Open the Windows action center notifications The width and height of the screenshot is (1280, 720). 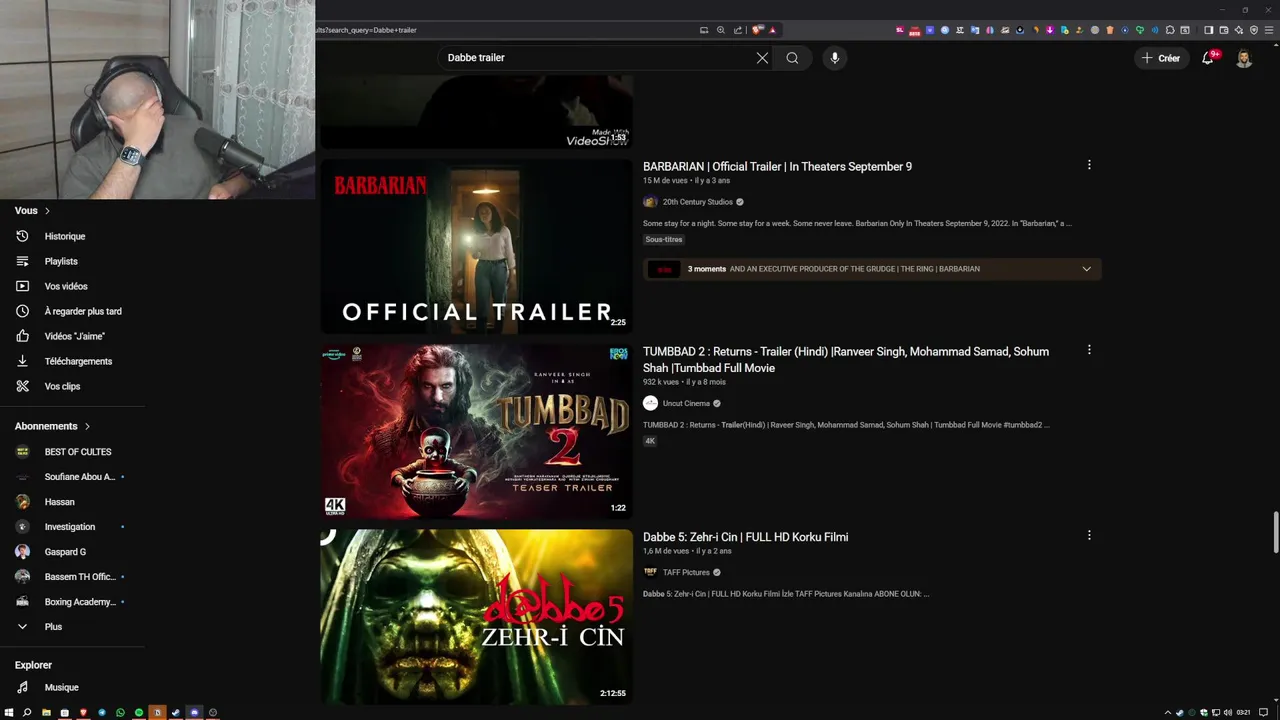(x=1263, y=713)
